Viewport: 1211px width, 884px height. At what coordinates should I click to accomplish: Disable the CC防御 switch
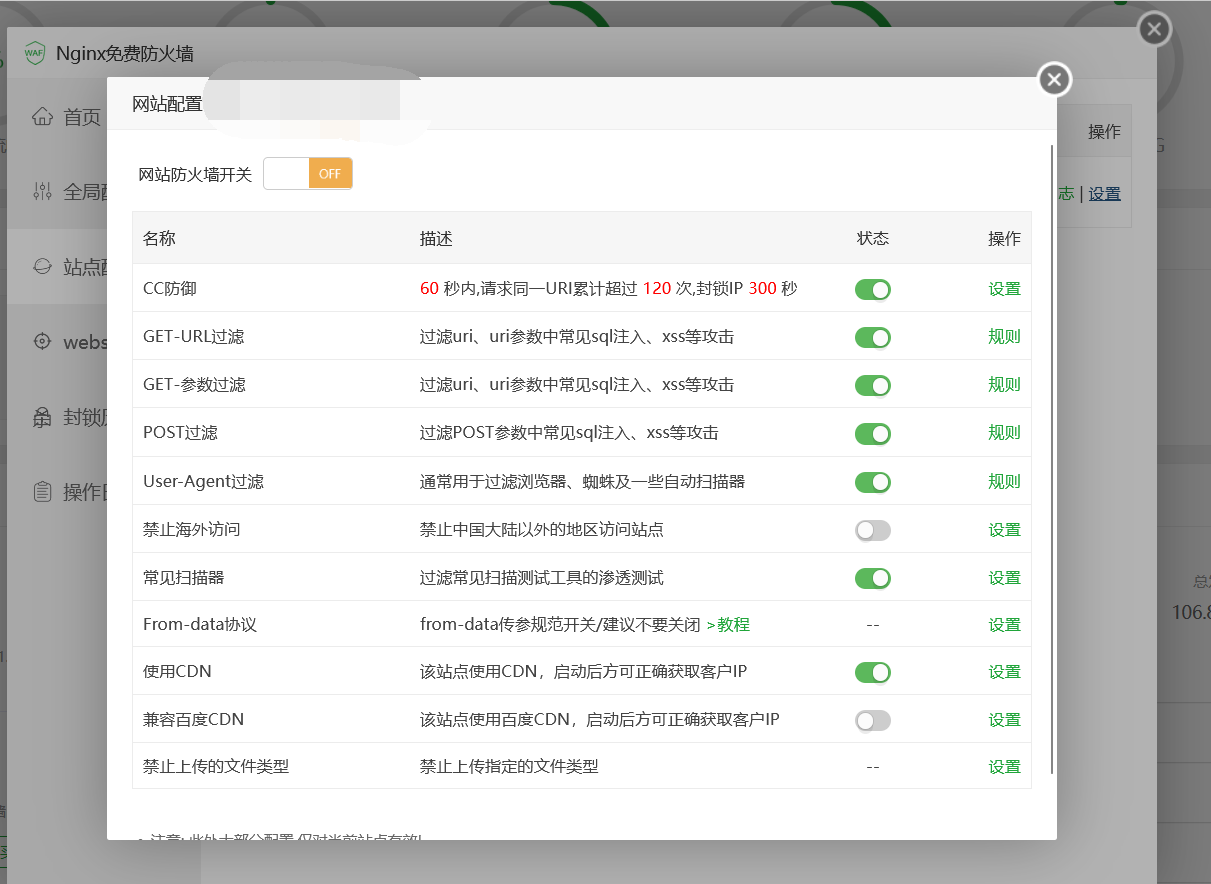873,290
